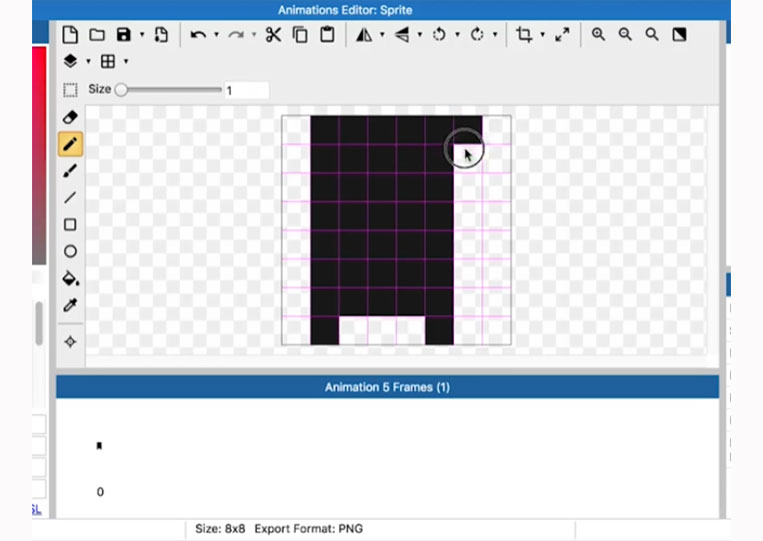Toggle the background contrast icon
The image size is (763, 541).
(x=679, y=35)
